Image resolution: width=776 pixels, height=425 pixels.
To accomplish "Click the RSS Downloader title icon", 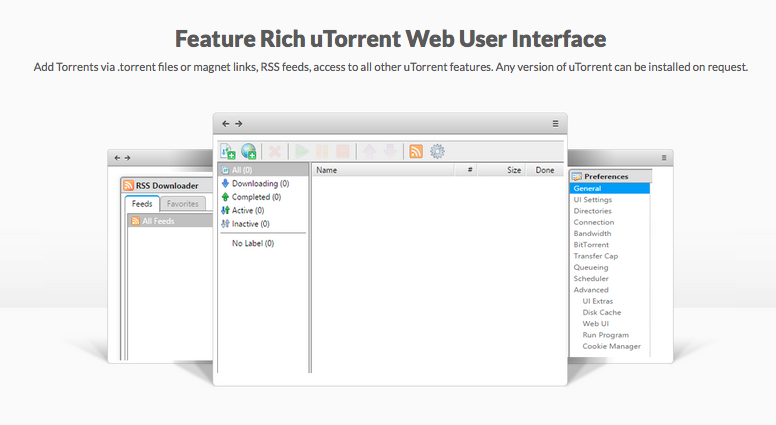I will click(129, 186).
